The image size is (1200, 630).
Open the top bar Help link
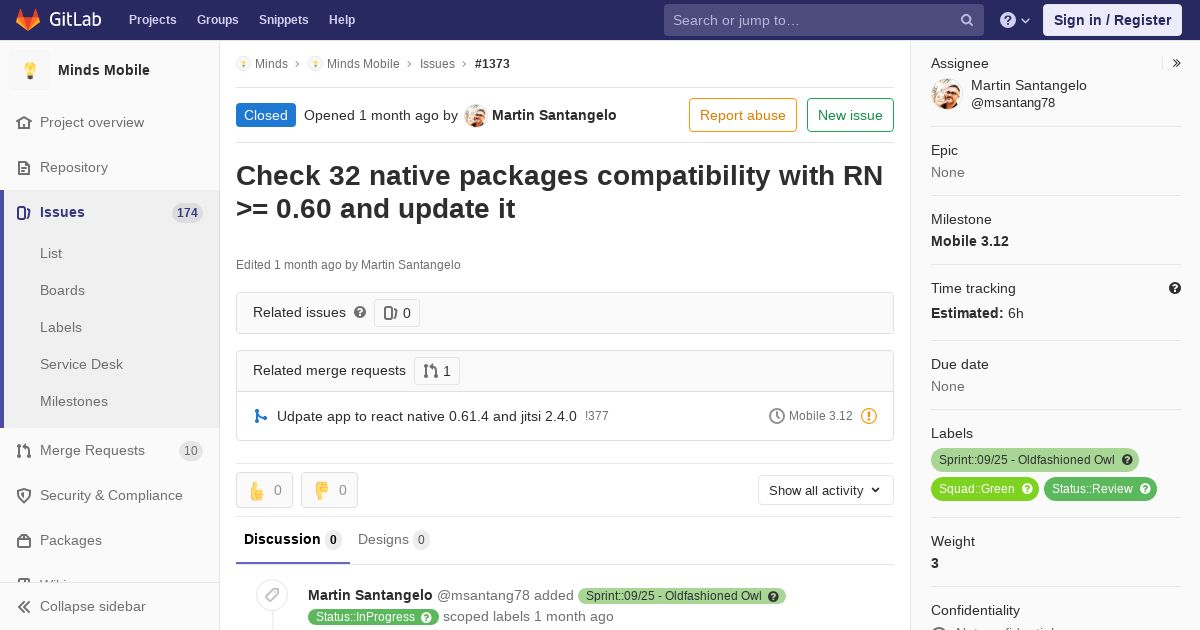342,20
